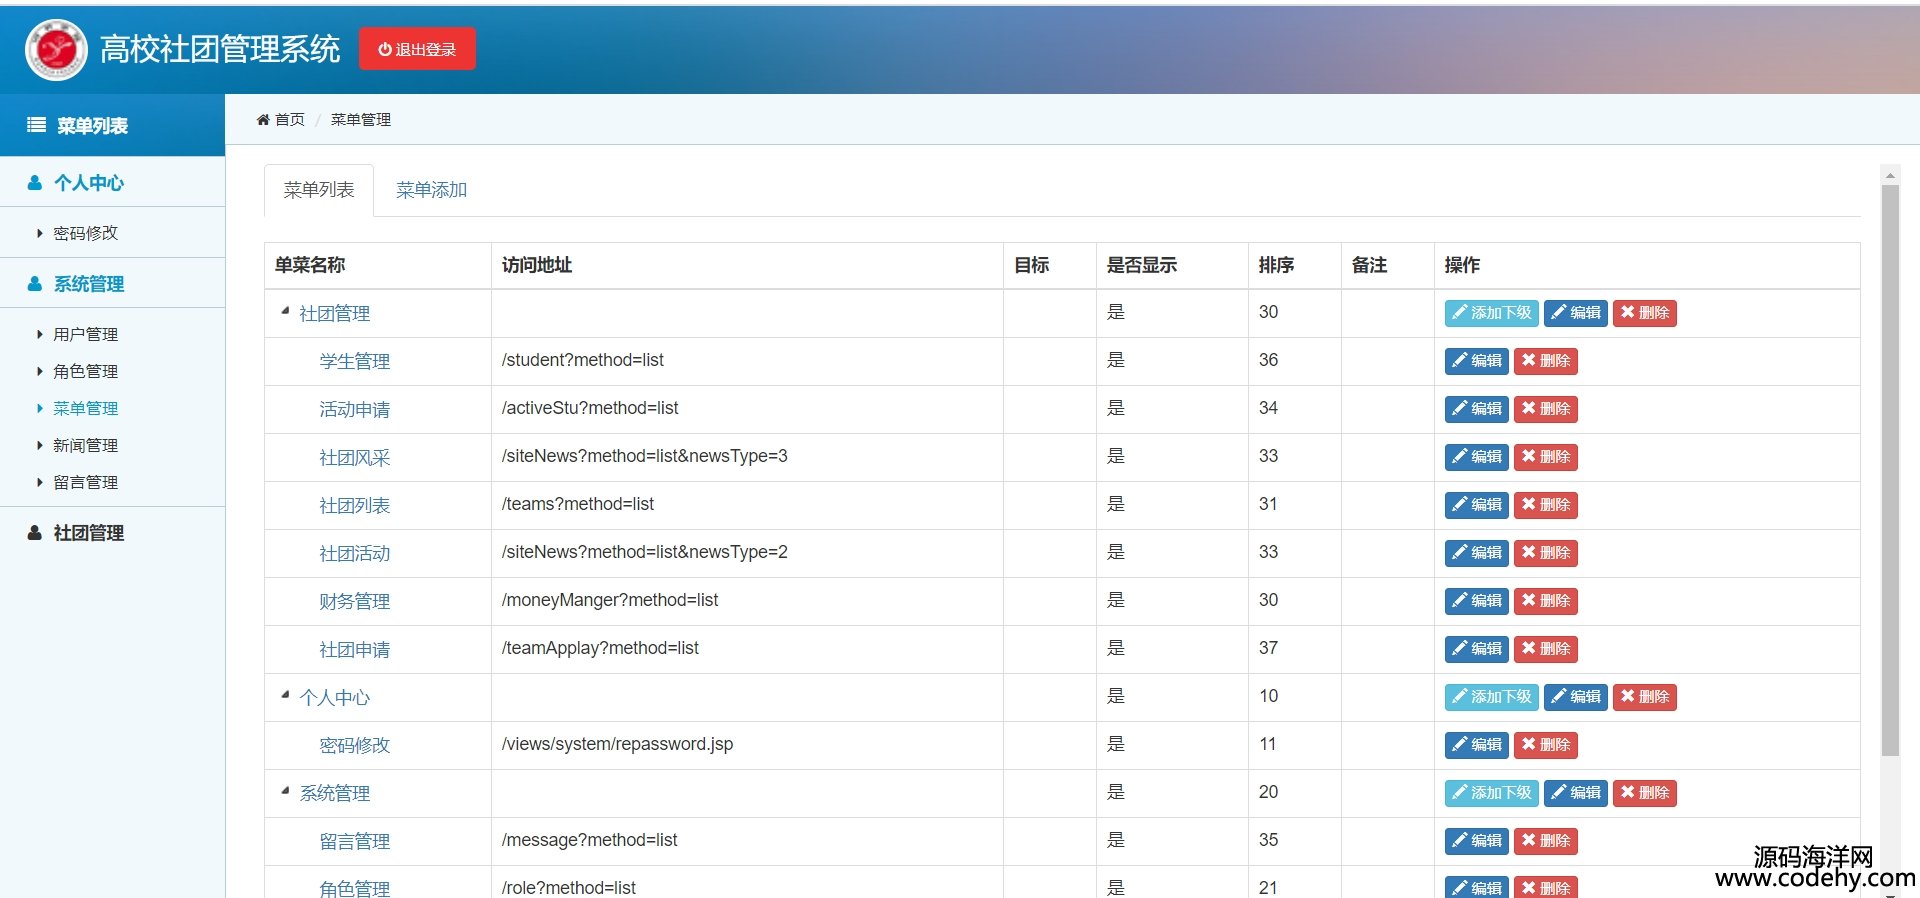1920x898 pixels.
Task: Delete the 留言管理 table row
Action: pyautogui.click(x=1545, y=841)
